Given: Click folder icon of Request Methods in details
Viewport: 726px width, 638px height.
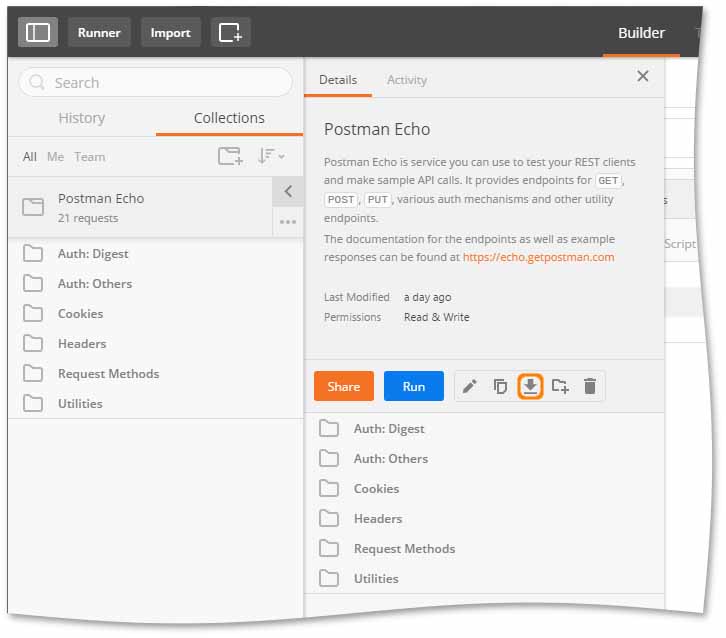Looking at the screenshot, I should [x=329, y=549].
